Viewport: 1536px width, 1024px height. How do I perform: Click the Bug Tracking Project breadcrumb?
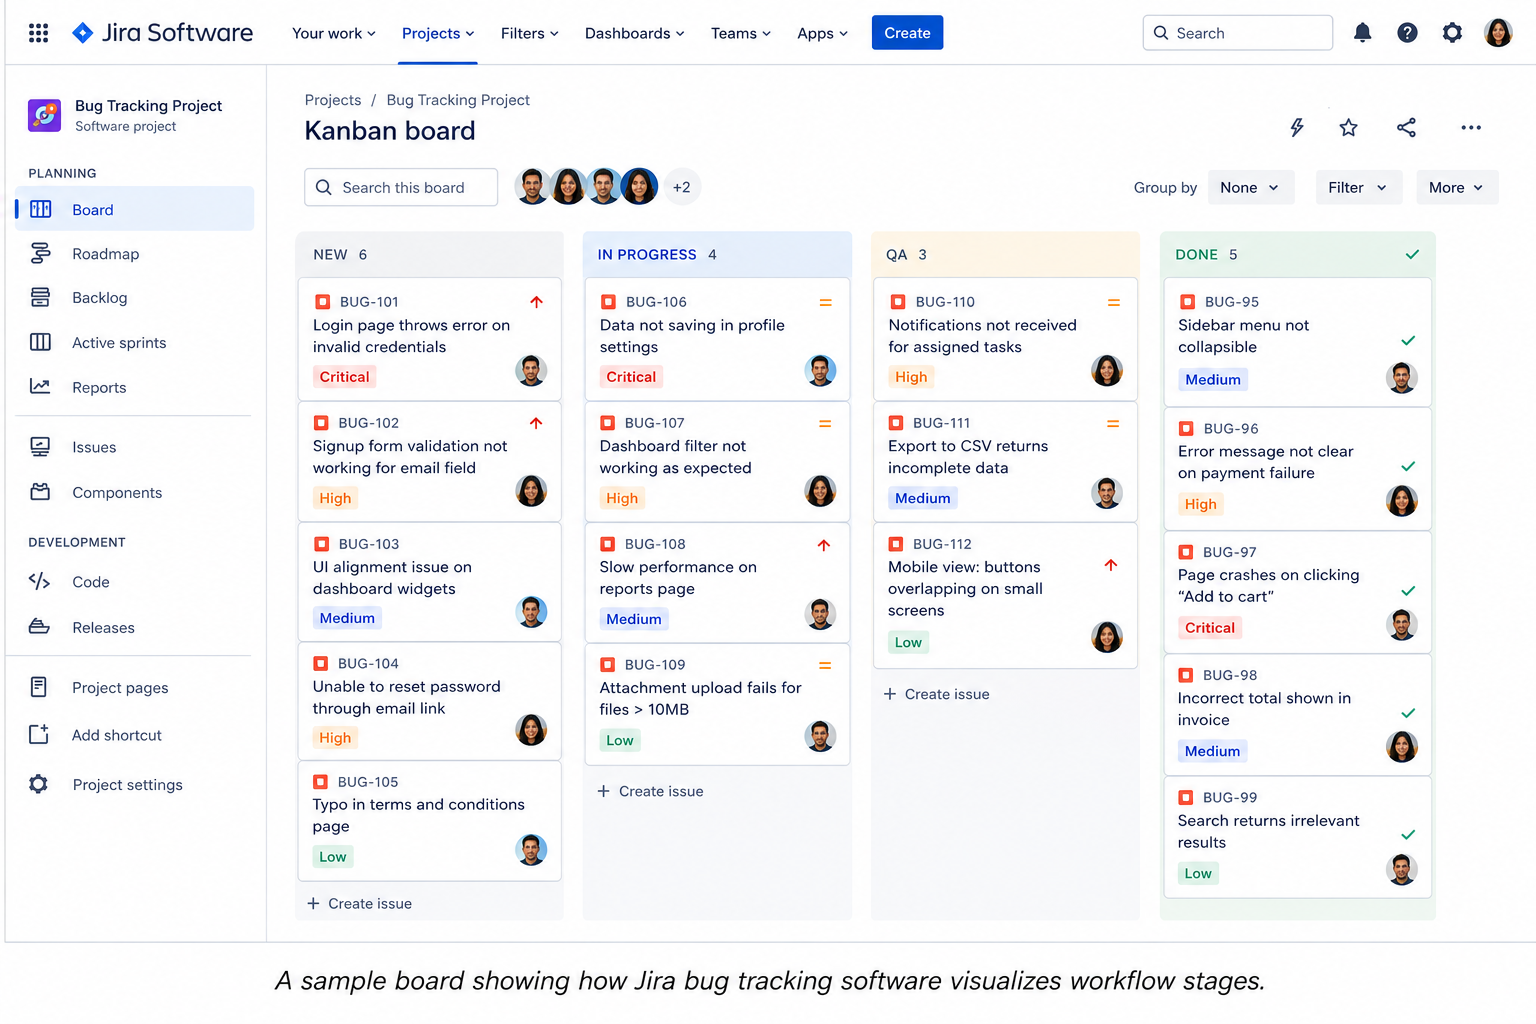coord(458,100)
